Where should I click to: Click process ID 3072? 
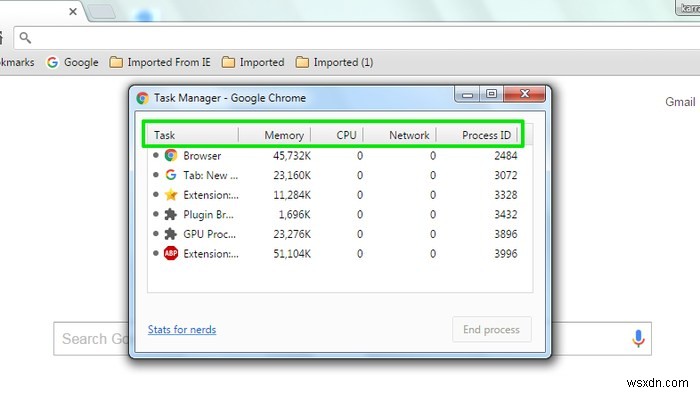[x=506, y=175]
